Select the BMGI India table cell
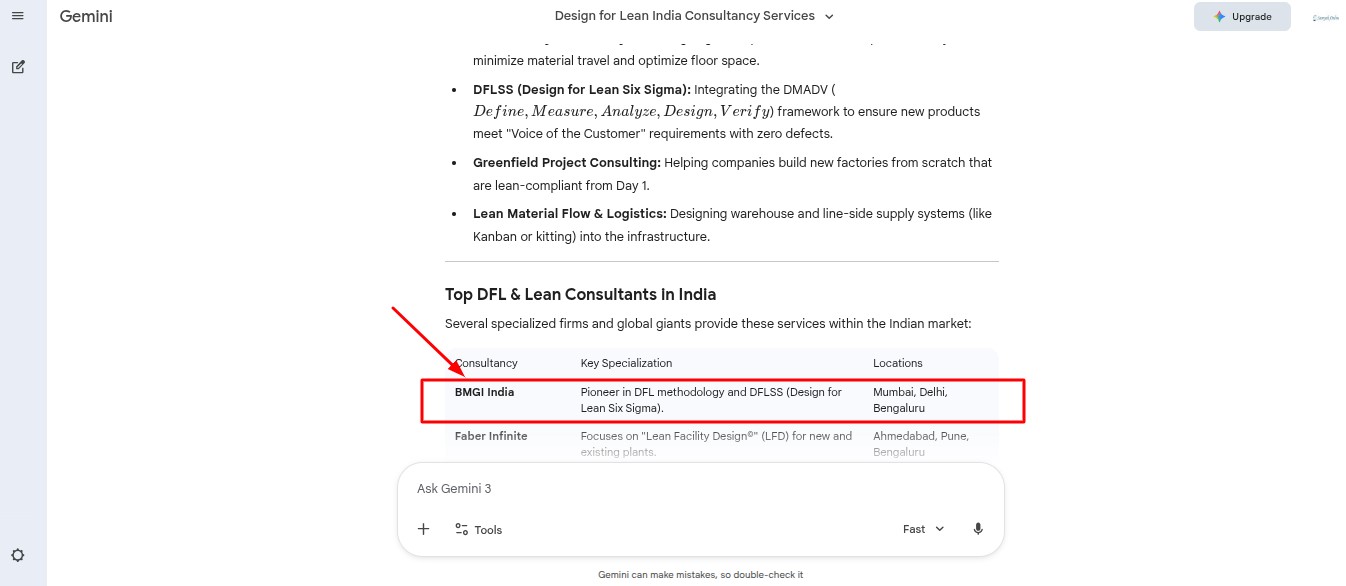 (485, 392)
